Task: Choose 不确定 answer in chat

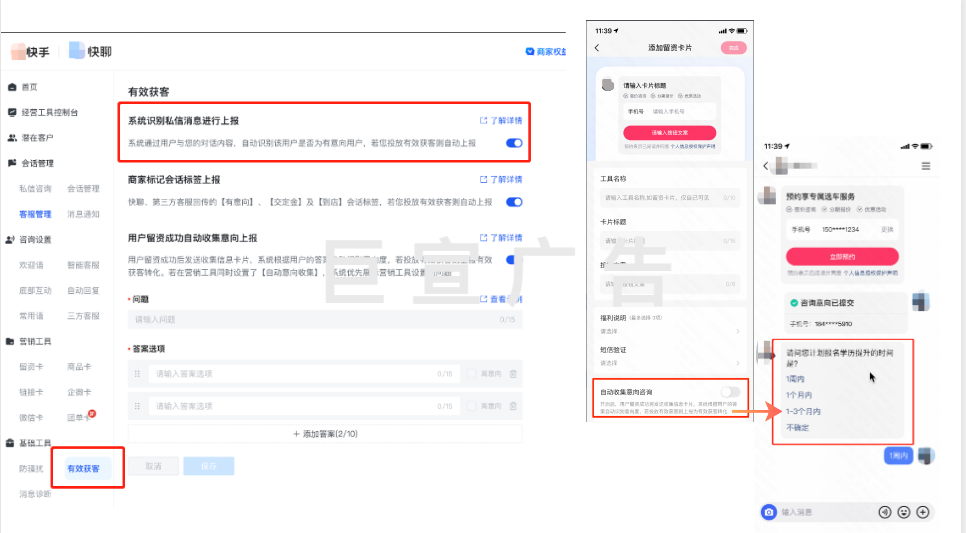Action: tap(797, 427)
